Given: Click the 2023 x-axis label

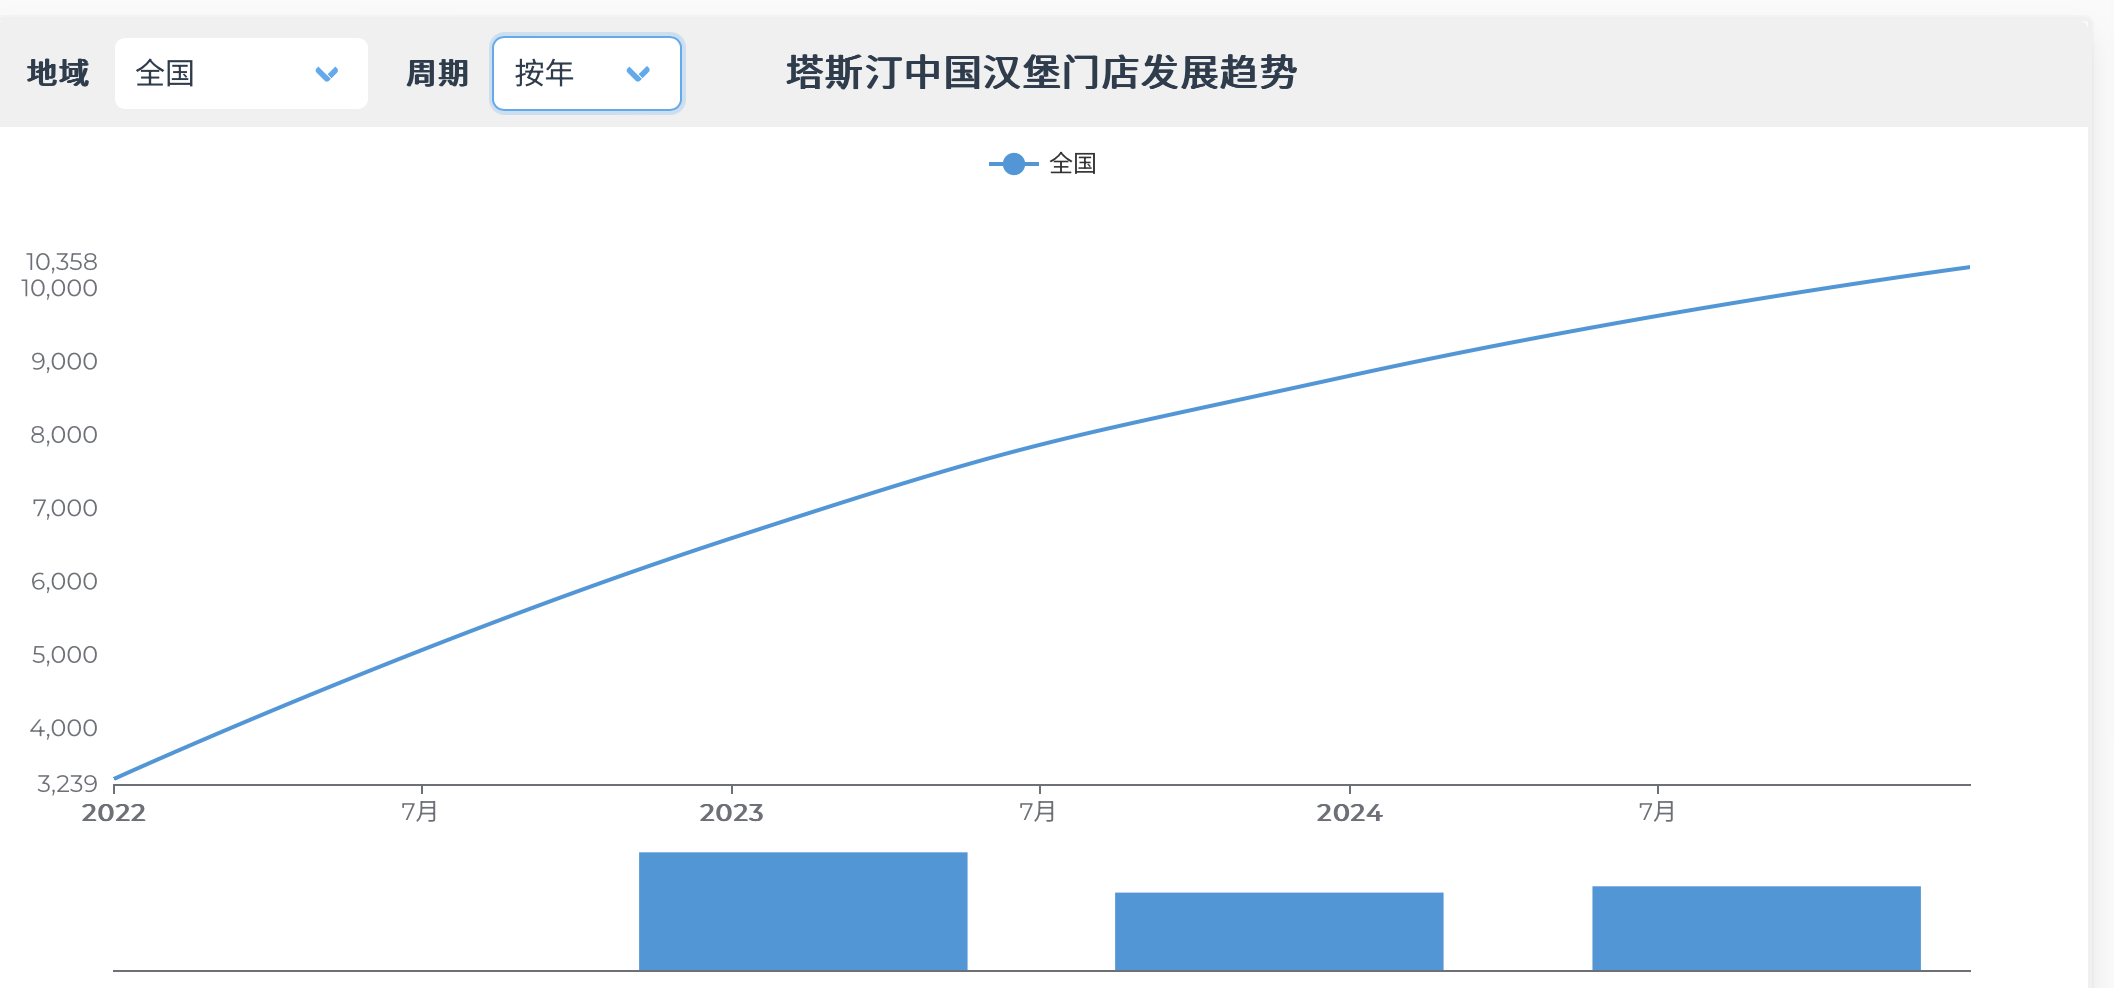Looking at the screenshot, I should point(731,812).
